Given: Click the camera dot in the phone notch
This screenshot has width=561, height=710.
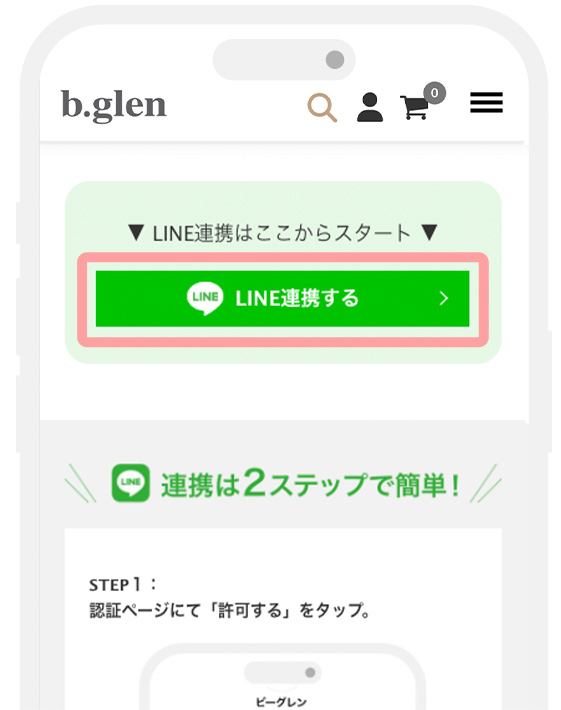Looking at the screenshot, I should [x=335, y=59].
